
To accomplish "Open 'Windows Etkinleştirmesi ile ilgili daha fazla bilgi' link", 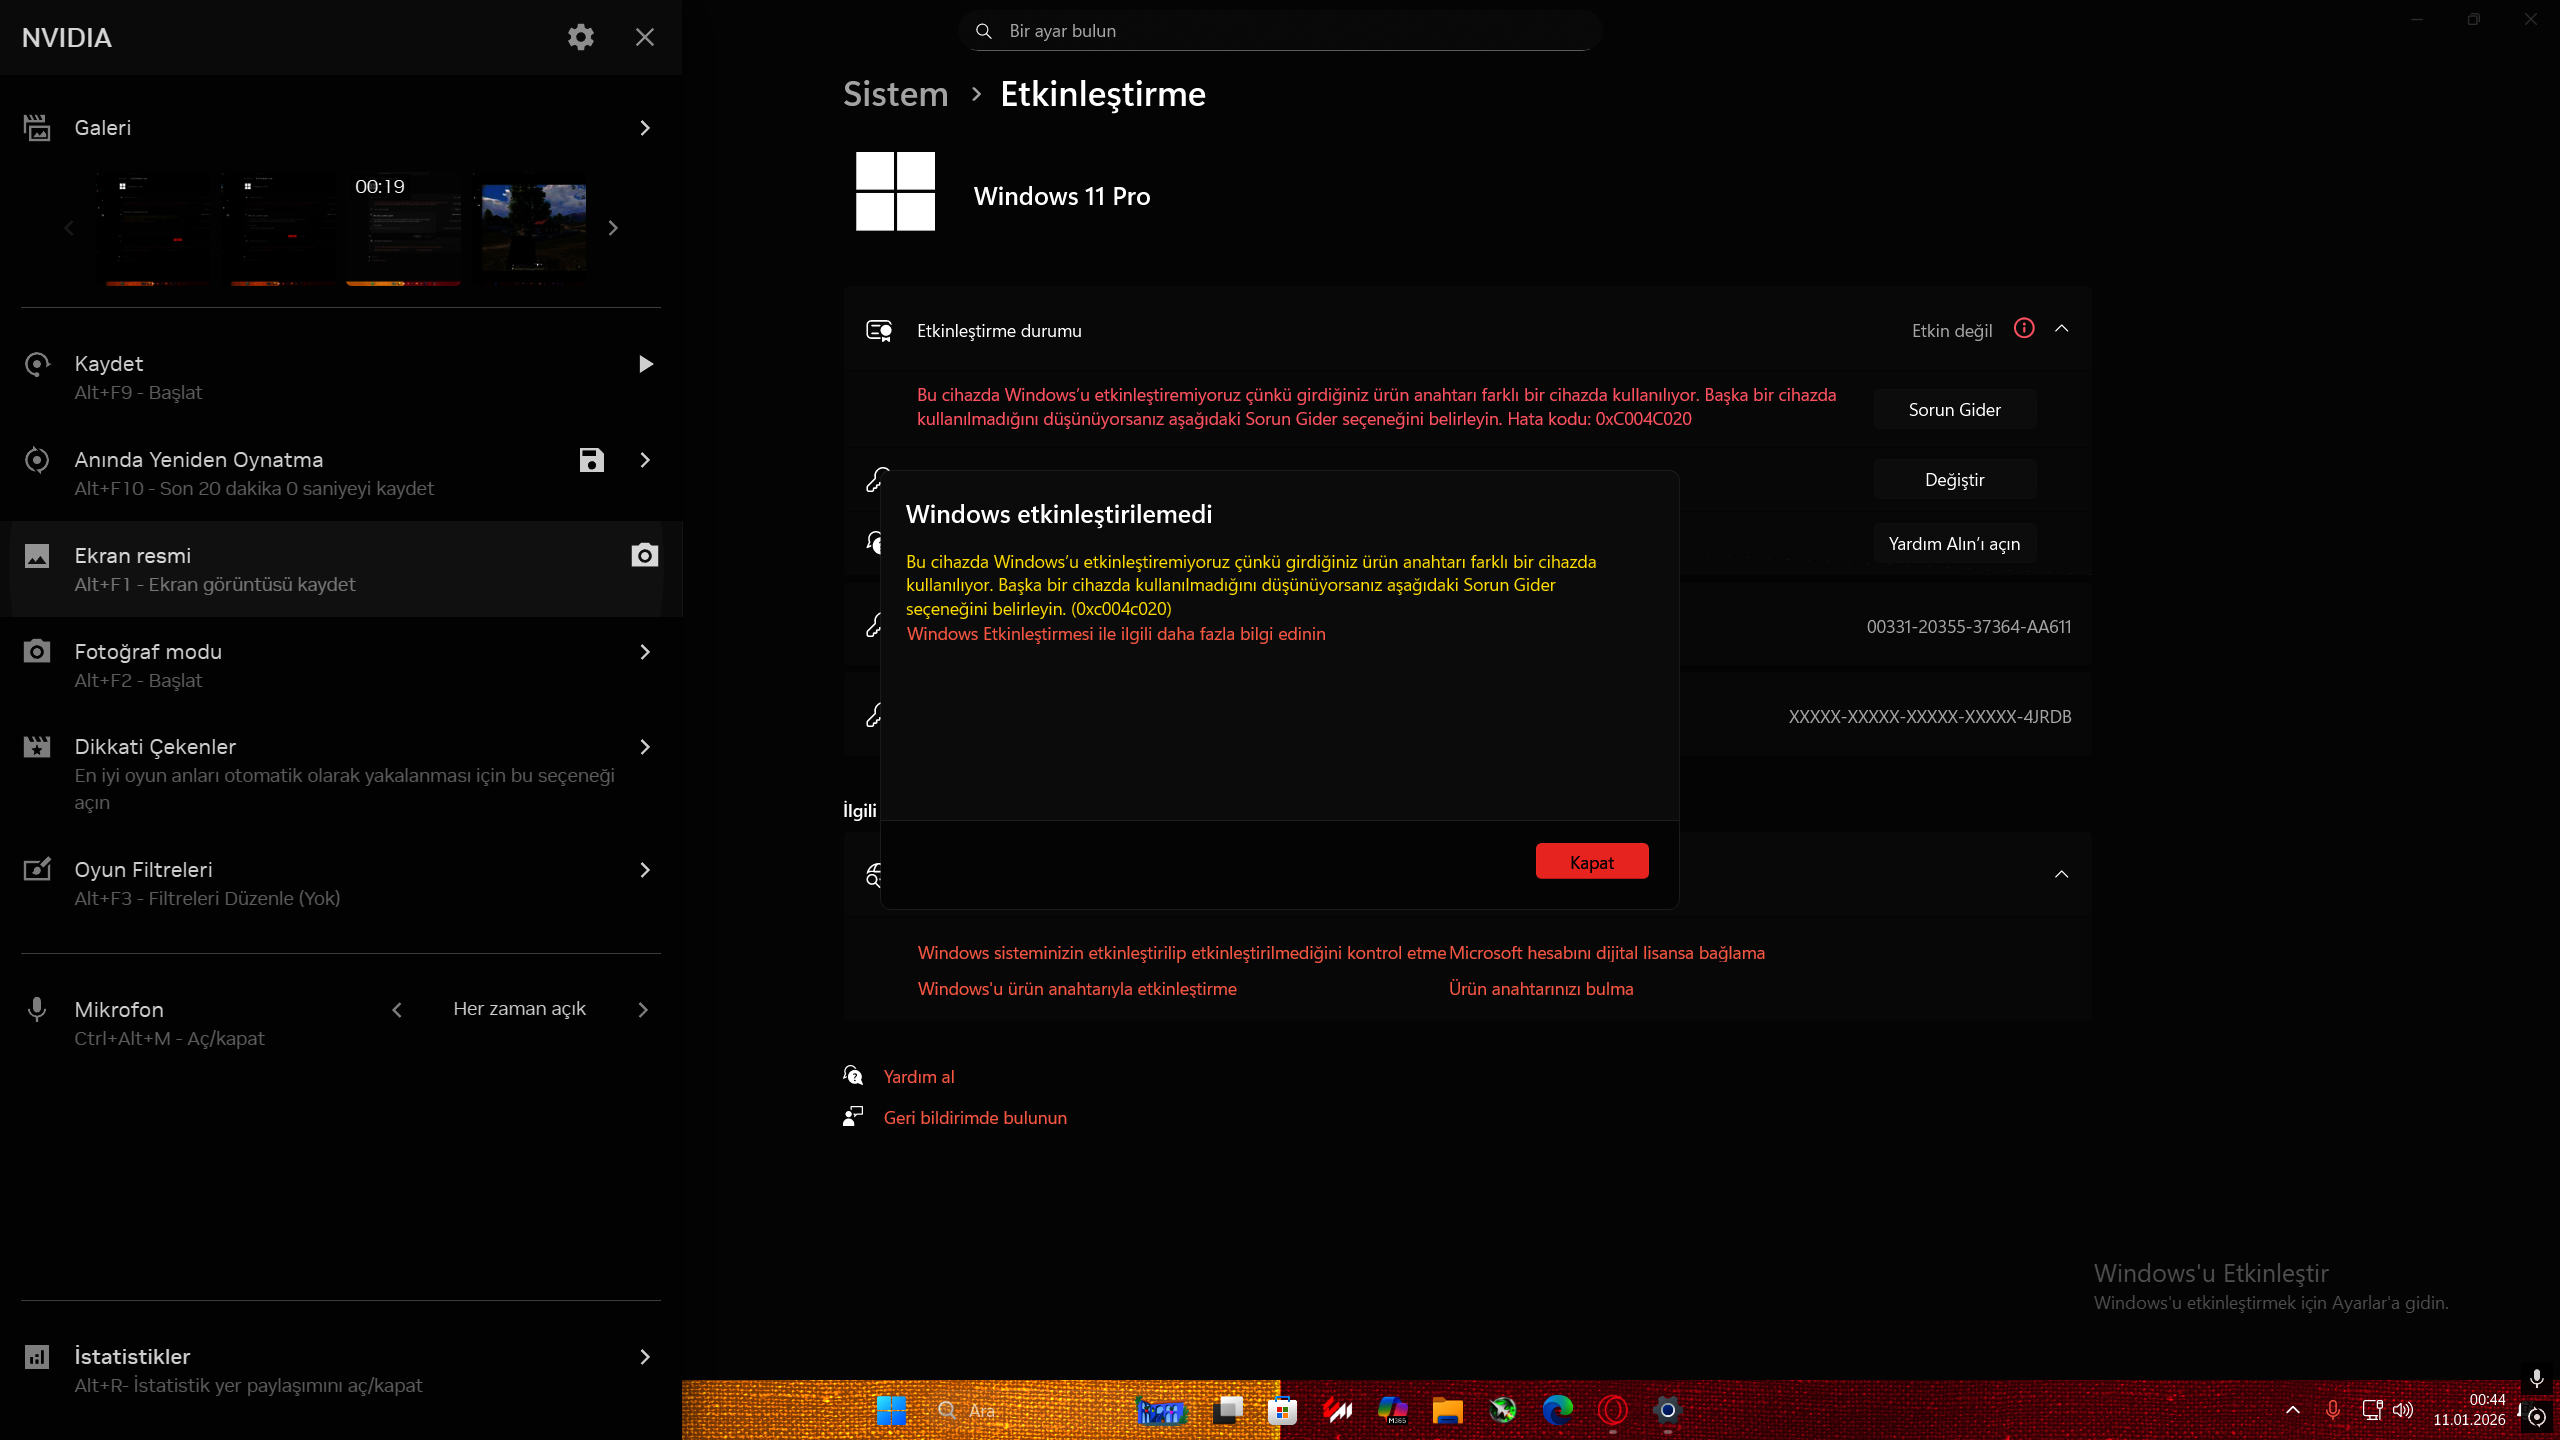I will click(1116, 634).
